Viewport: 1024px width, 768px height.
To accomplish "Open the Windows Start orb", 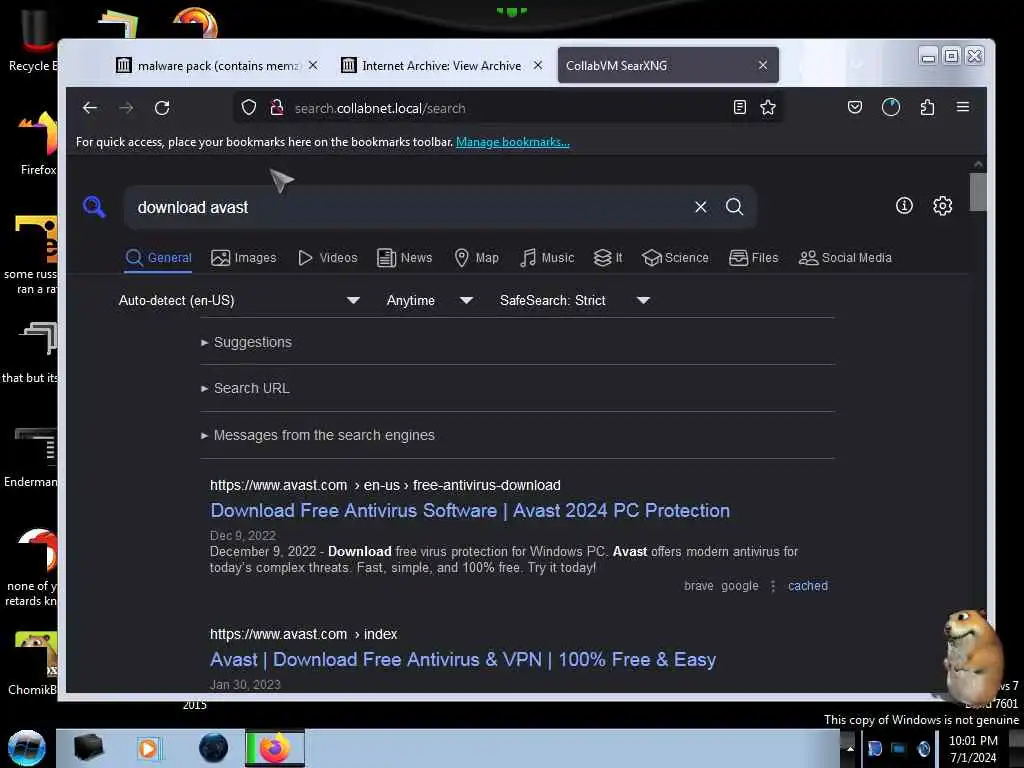I will click(x=26, y=748).
